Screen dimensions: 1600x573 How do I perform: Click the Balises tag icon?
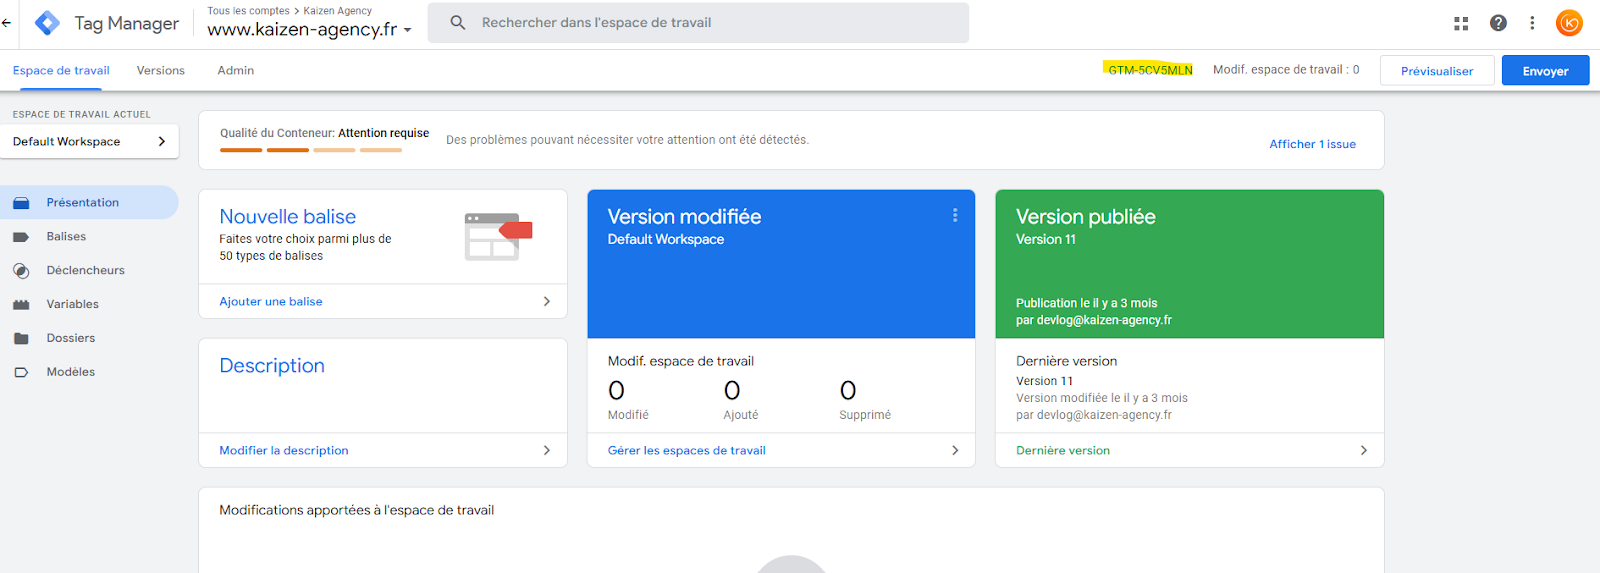(21, 237)
